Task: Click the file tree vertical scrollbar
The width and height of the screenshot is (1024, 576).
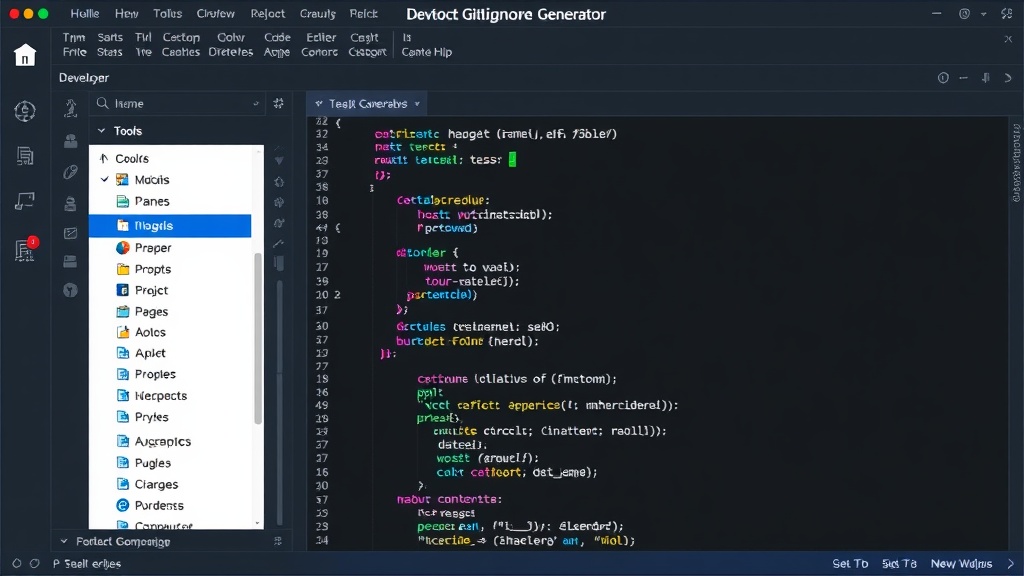Action: pos(258,338)
